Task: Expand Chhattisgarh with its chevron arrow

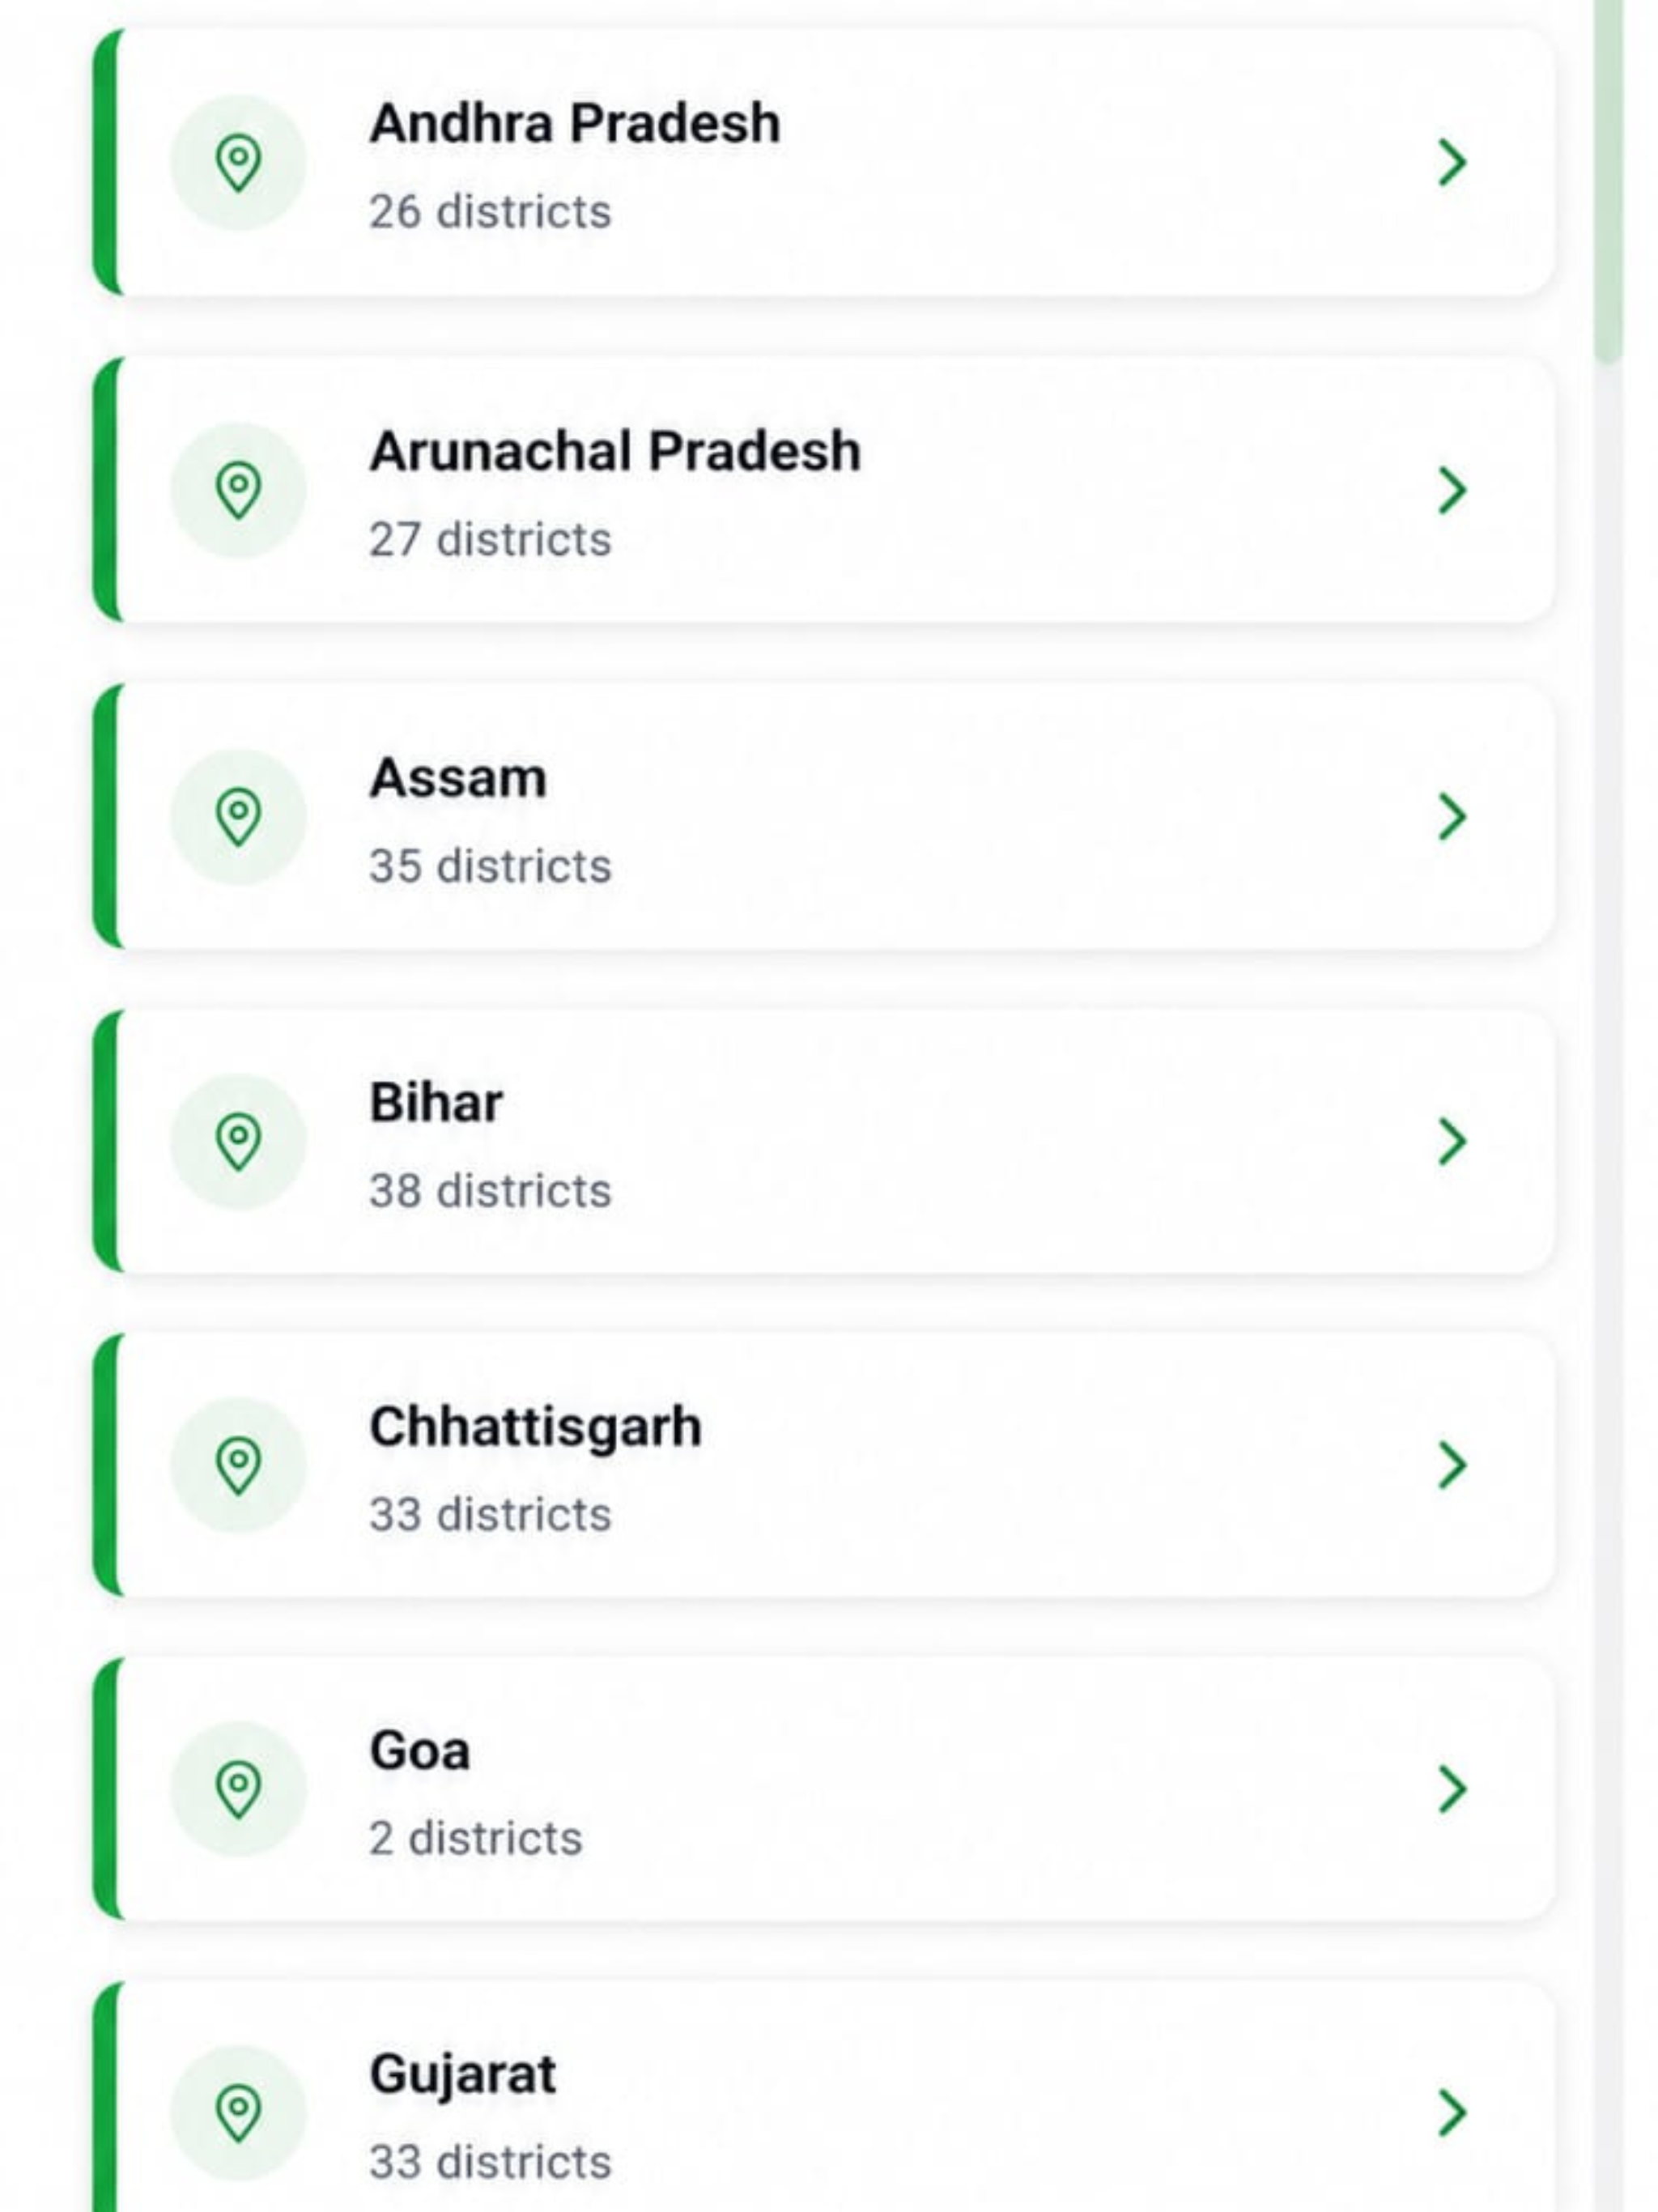Action: [1452, 1465]
